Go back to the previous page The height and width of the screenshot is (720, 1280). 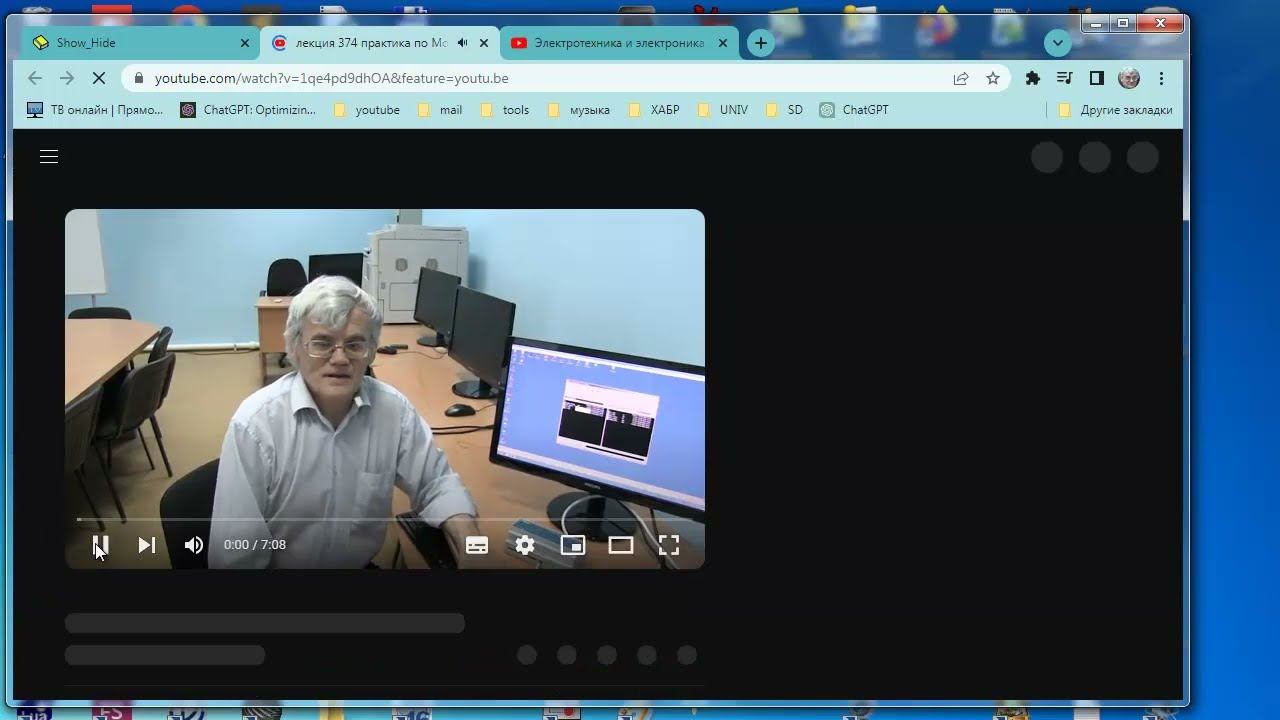[35, 78]
